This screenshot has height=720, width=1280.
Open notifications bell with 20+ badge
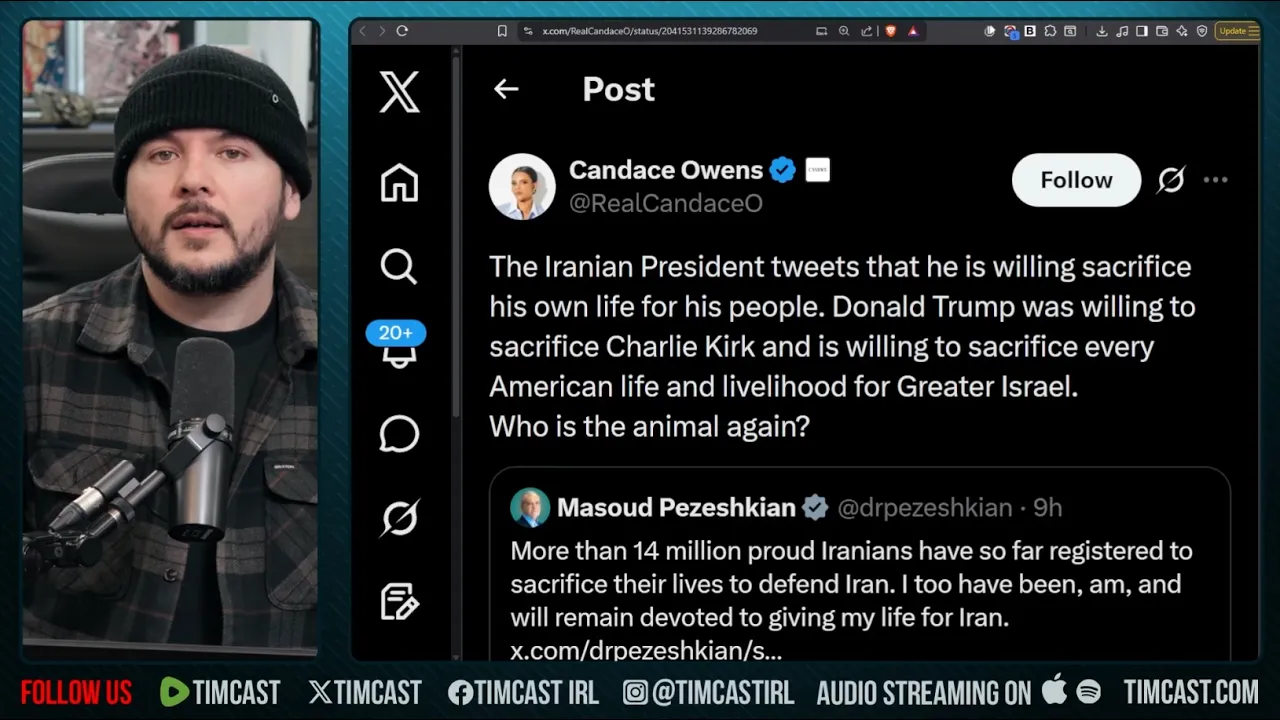tap(397, 346)
